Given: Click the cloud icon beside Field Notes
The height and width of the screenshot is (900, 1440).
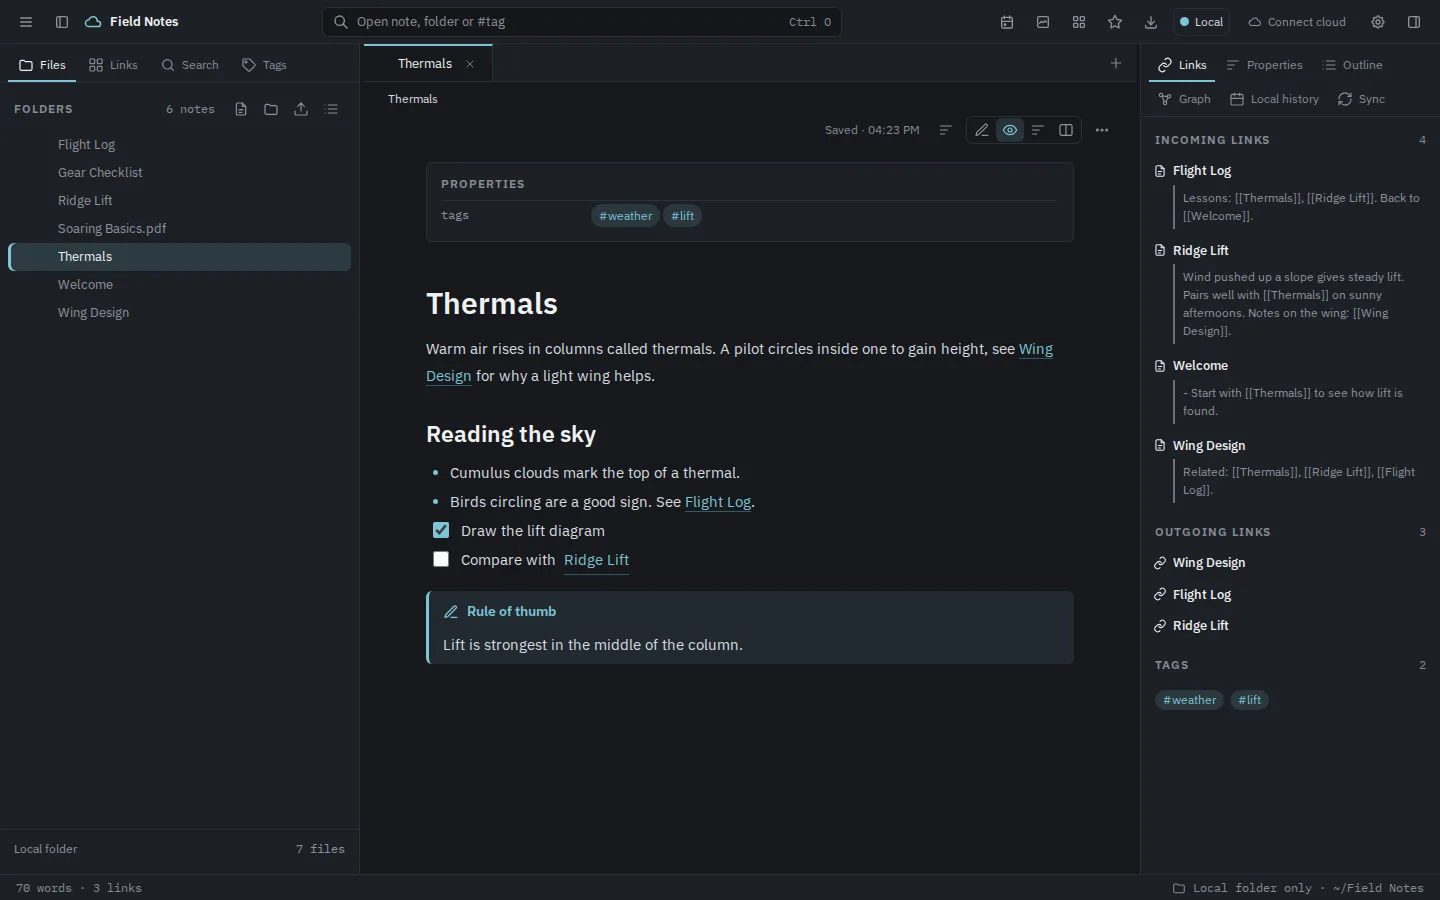Looking at the screenshot, I should 93,22.
